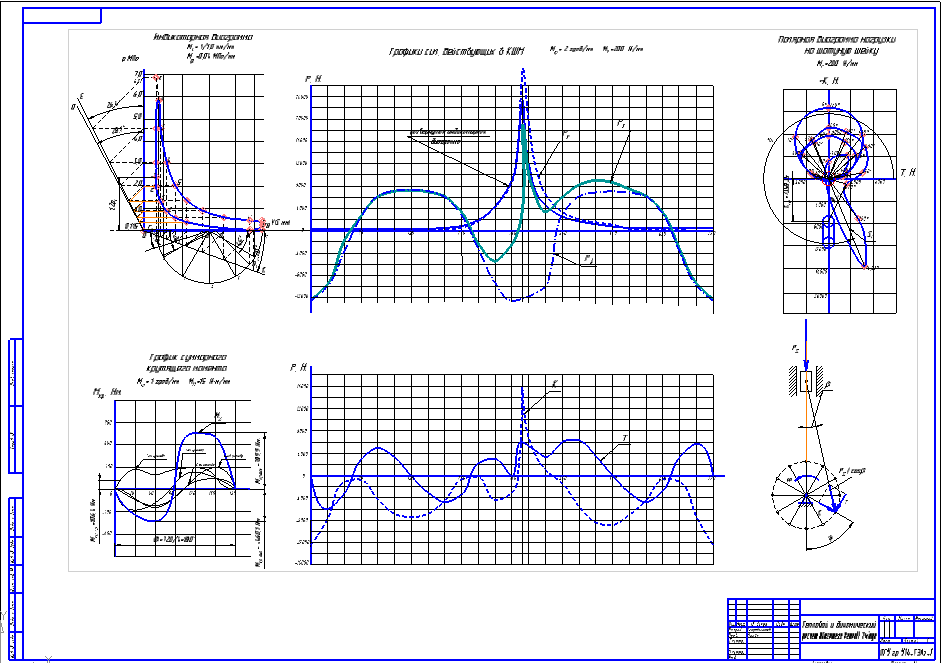Select the 'P, H' label of lower force graph
The height and width of the screenshot is (663, 942).
click(298, 368)
